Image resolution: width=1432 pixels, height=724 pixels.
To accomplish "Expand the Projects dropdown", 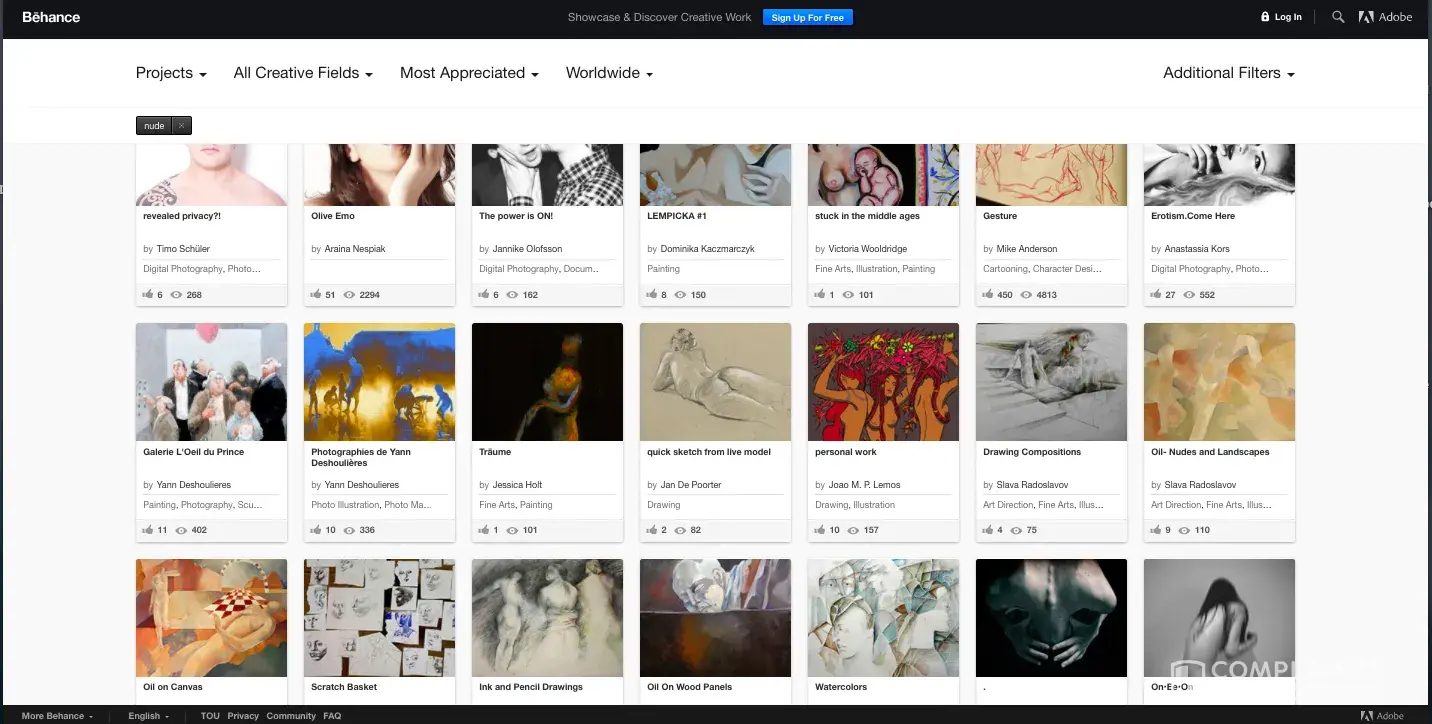I will pyautogui.click(x=171, y=73).
